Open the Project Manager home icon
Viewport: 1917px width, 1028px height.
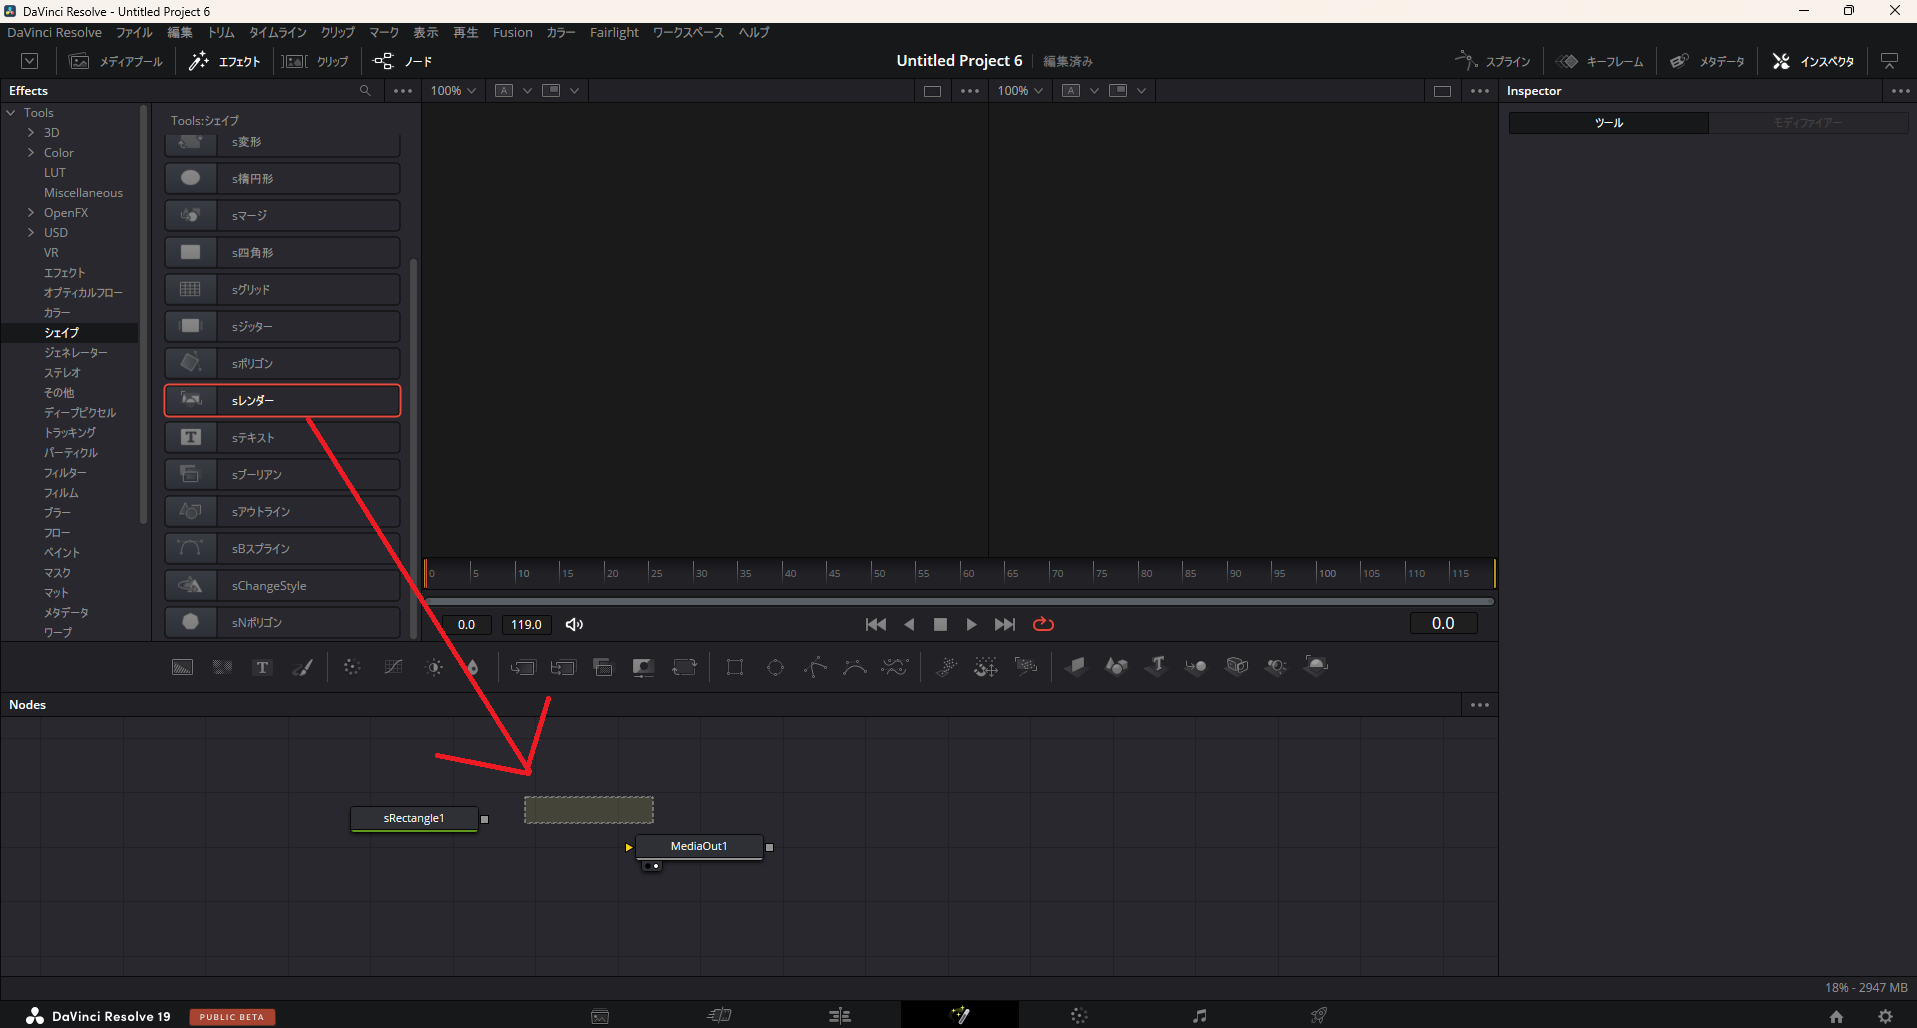1836,1016
